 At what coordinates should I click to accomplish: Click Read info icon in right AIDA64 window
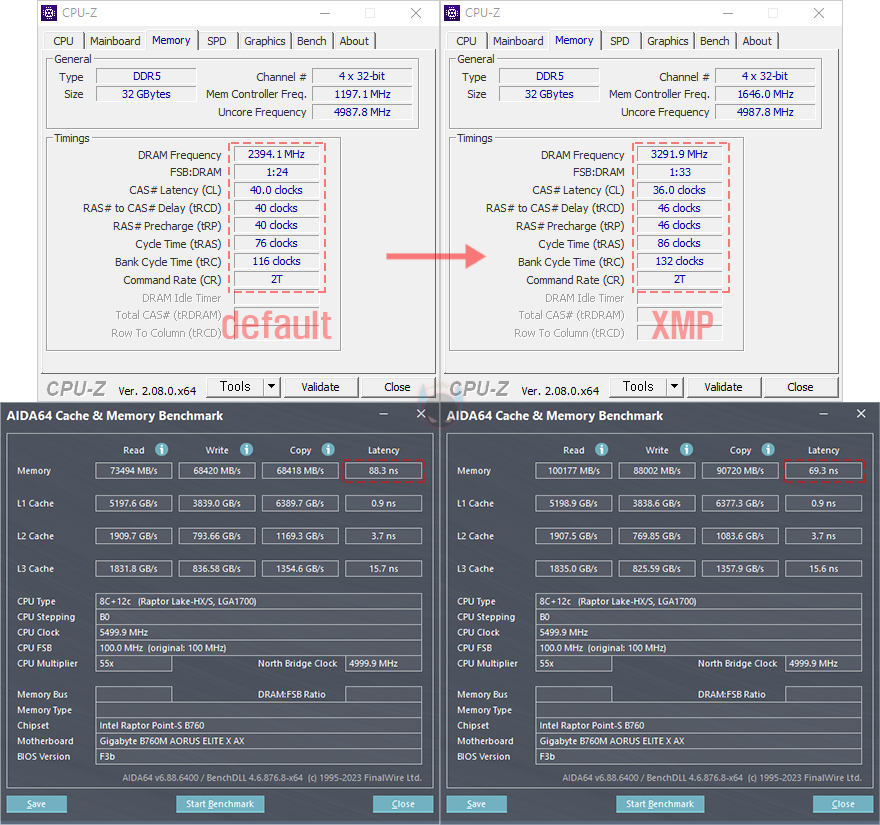(602, 450)
